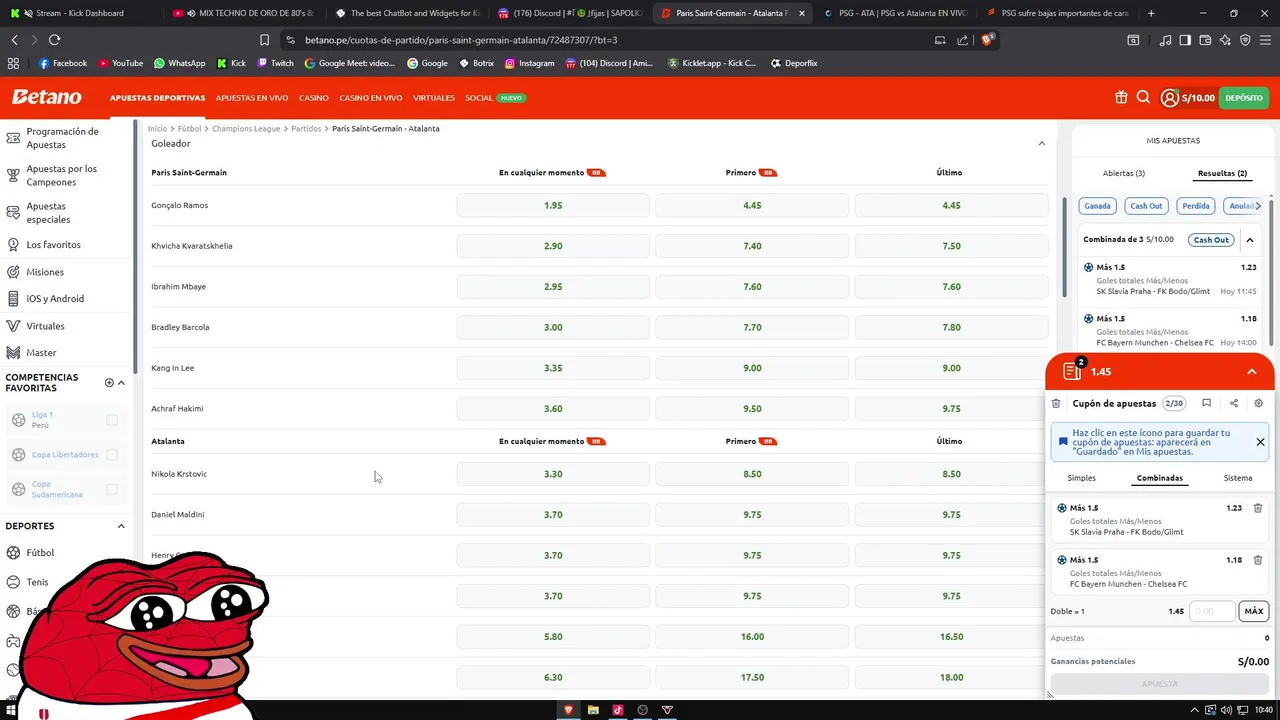Open the Brave hamburger menu

tap(1266, 40)
